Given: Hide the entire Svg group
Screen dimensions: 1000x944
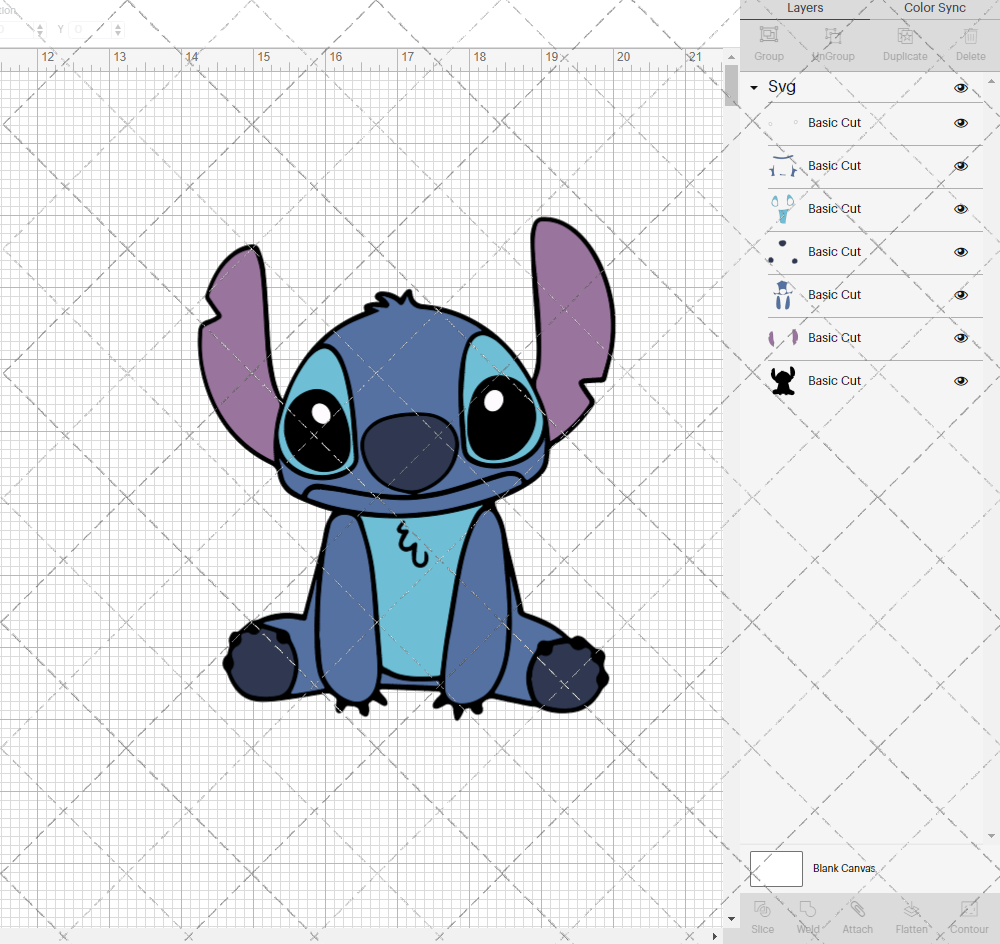Looking at the screenshot, I should click(x=960, y=88).
